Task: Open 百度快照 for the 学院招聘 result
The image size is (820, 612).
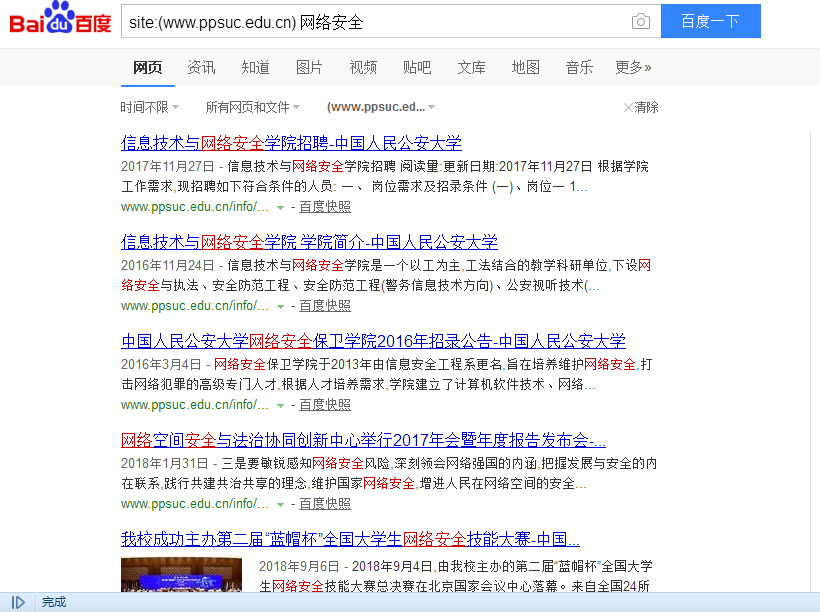Action: point(325,207)
